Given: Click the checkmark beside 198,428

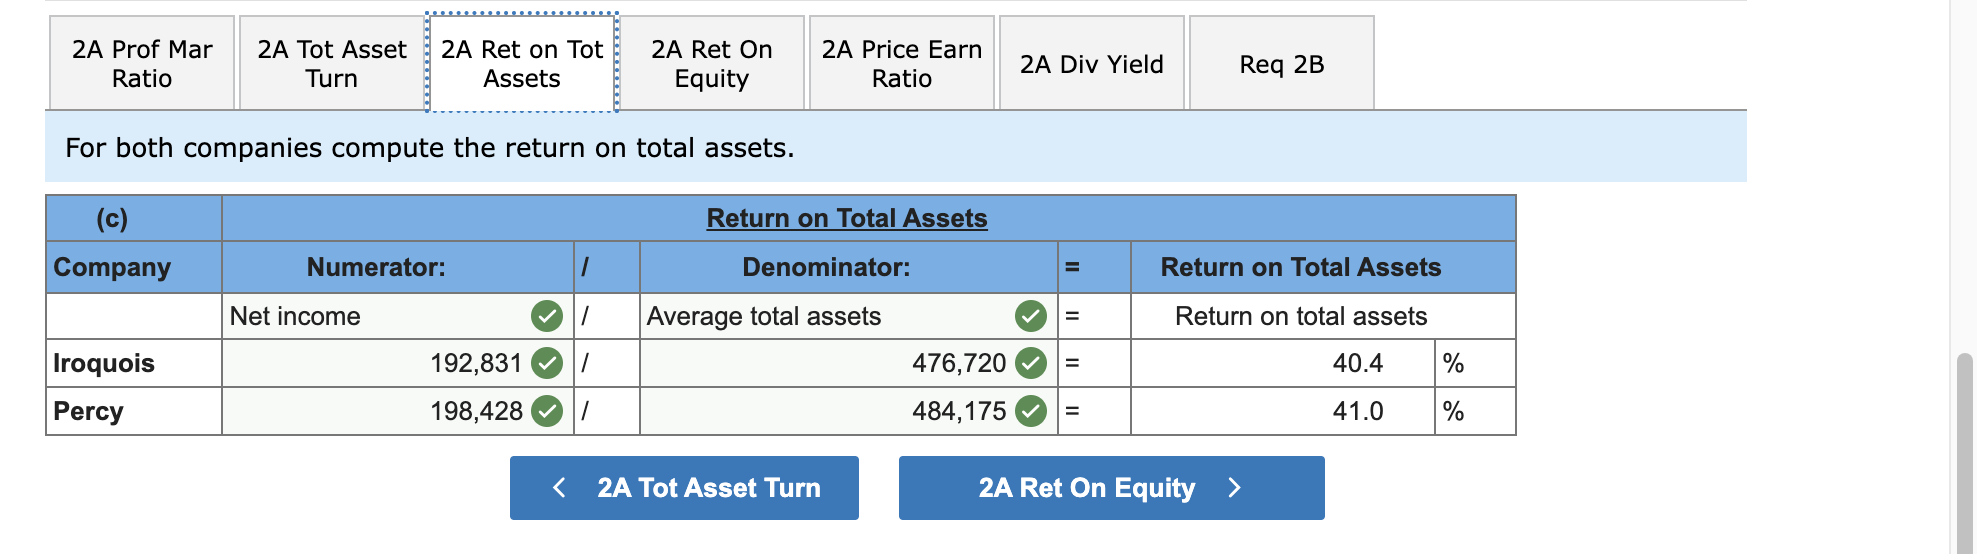Looking at the screenshot, I should click(547, 411).
